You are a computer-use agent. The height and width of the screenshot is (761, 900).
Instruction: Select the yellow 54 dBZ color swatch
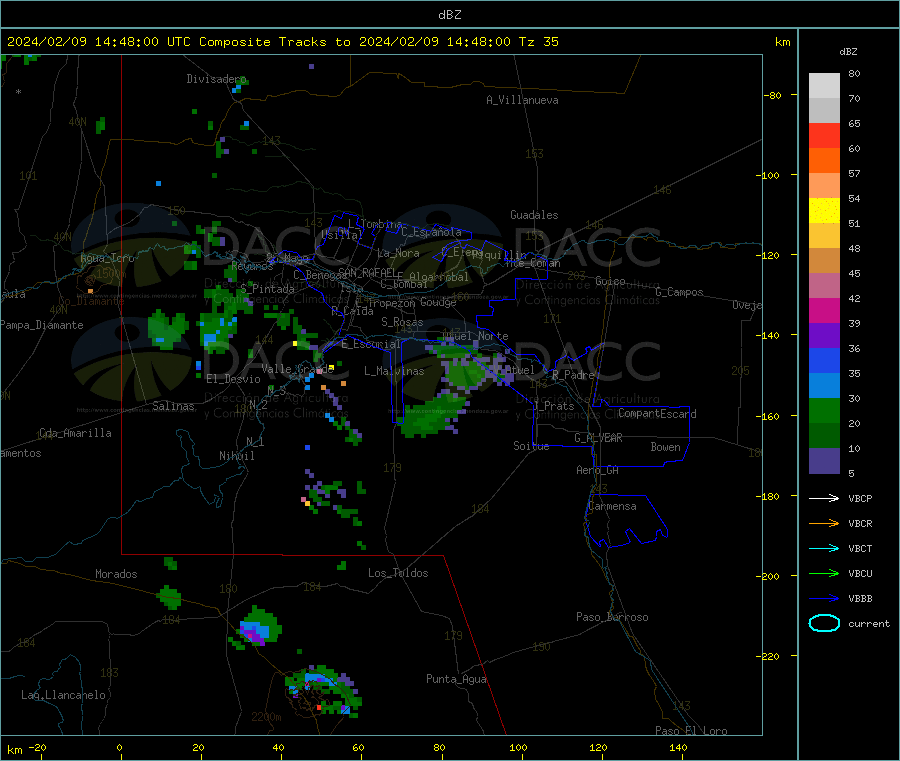click(x=824, y=211)
